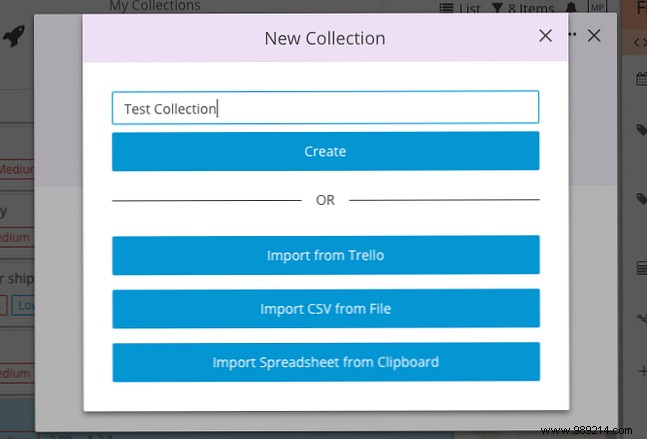
Task: Click the share icon in right sidebar
Action: pos(642,319)
